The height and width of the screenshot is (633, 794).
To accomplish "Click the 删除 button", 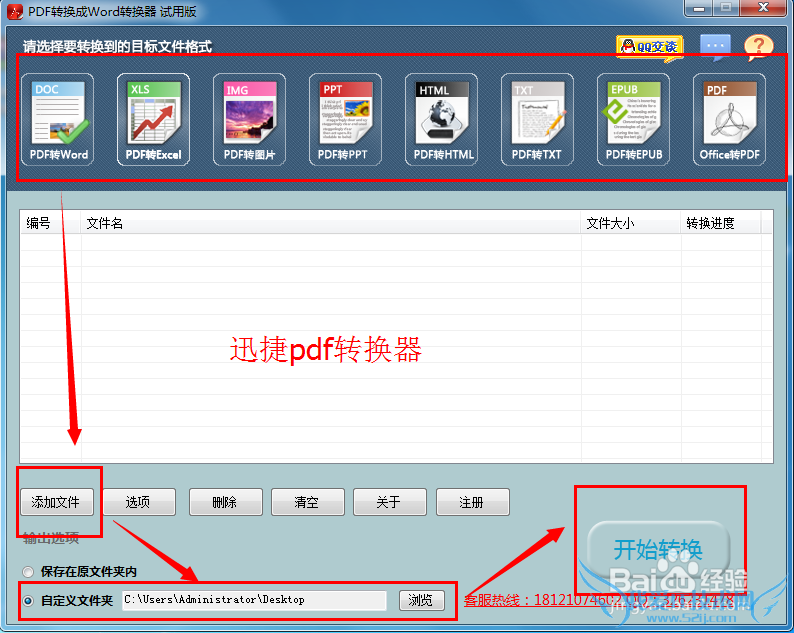I will (x=226, y=502).
